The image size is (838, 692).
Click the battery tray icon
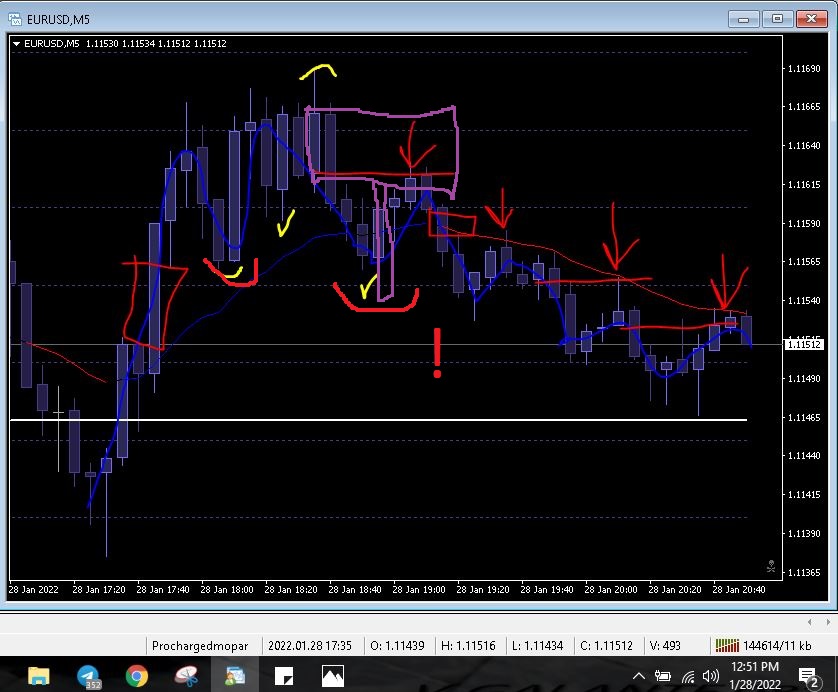[663, 676]
